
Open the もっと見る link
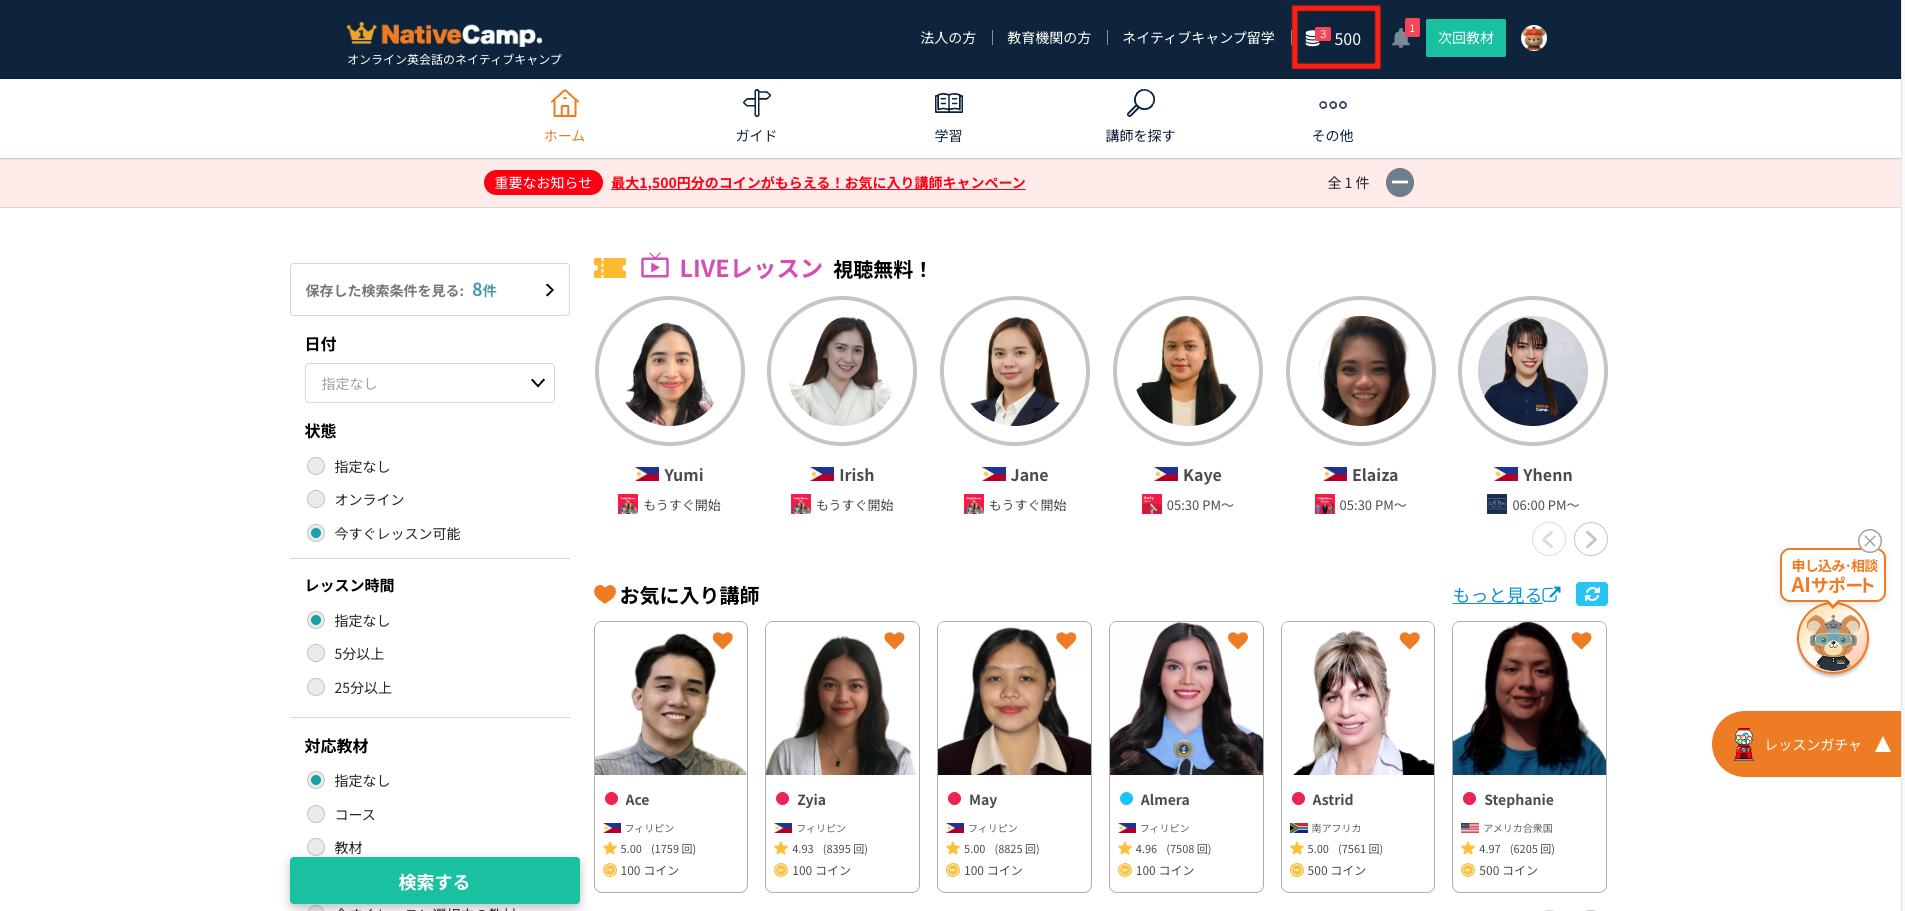(1506, 595)
